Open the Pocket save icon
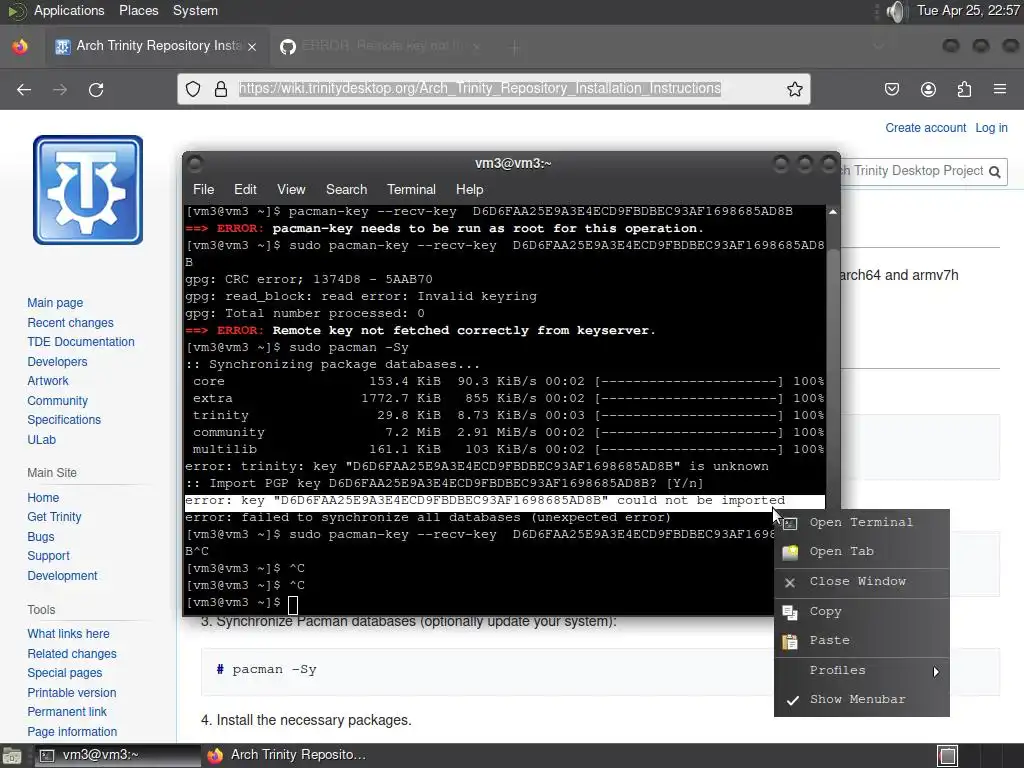Image resolution: width=1024 pixels, height=768 pixels. click(x=892, y=89)
